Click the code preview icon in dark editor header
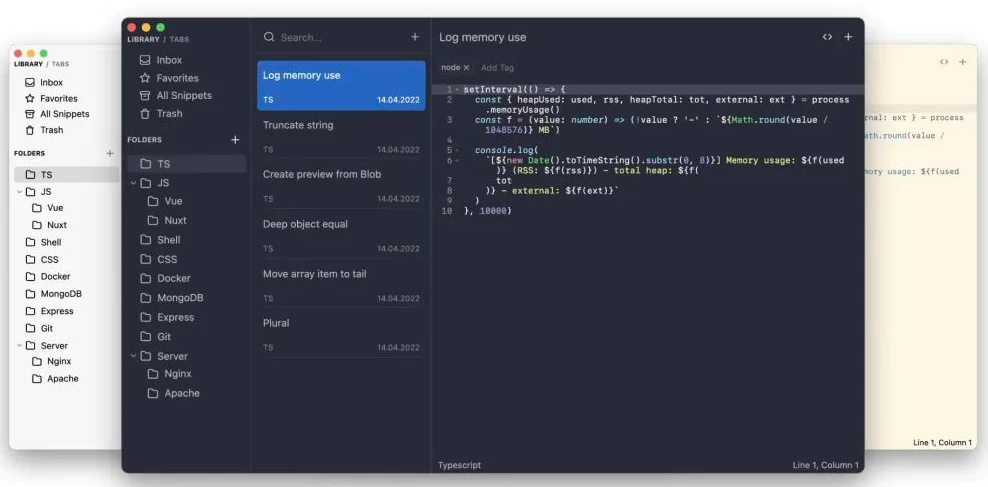 coord(827,37)
